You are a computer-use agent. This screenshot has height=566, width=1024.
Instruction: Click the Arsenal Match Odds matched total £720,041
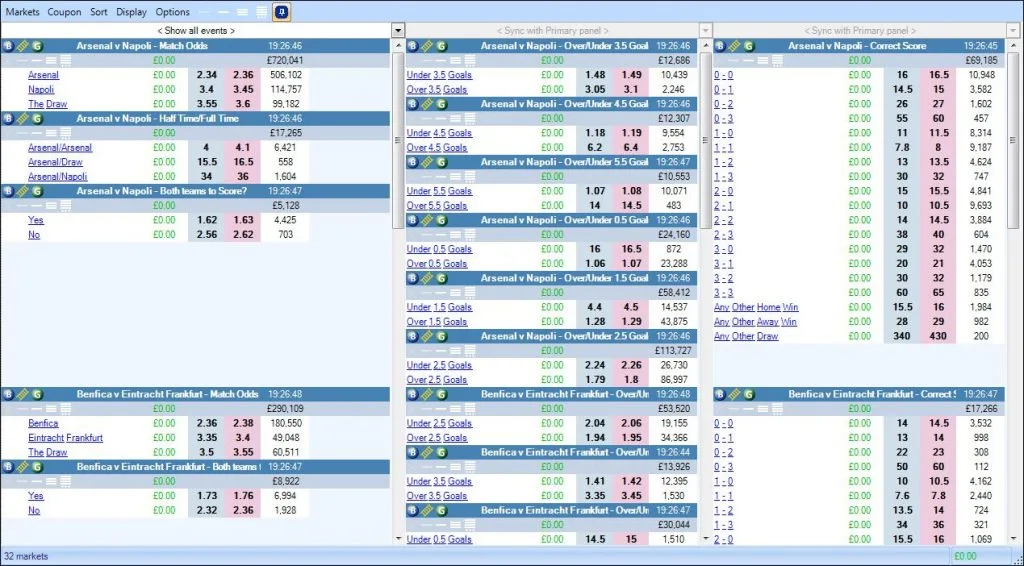[x=285, y=60]
